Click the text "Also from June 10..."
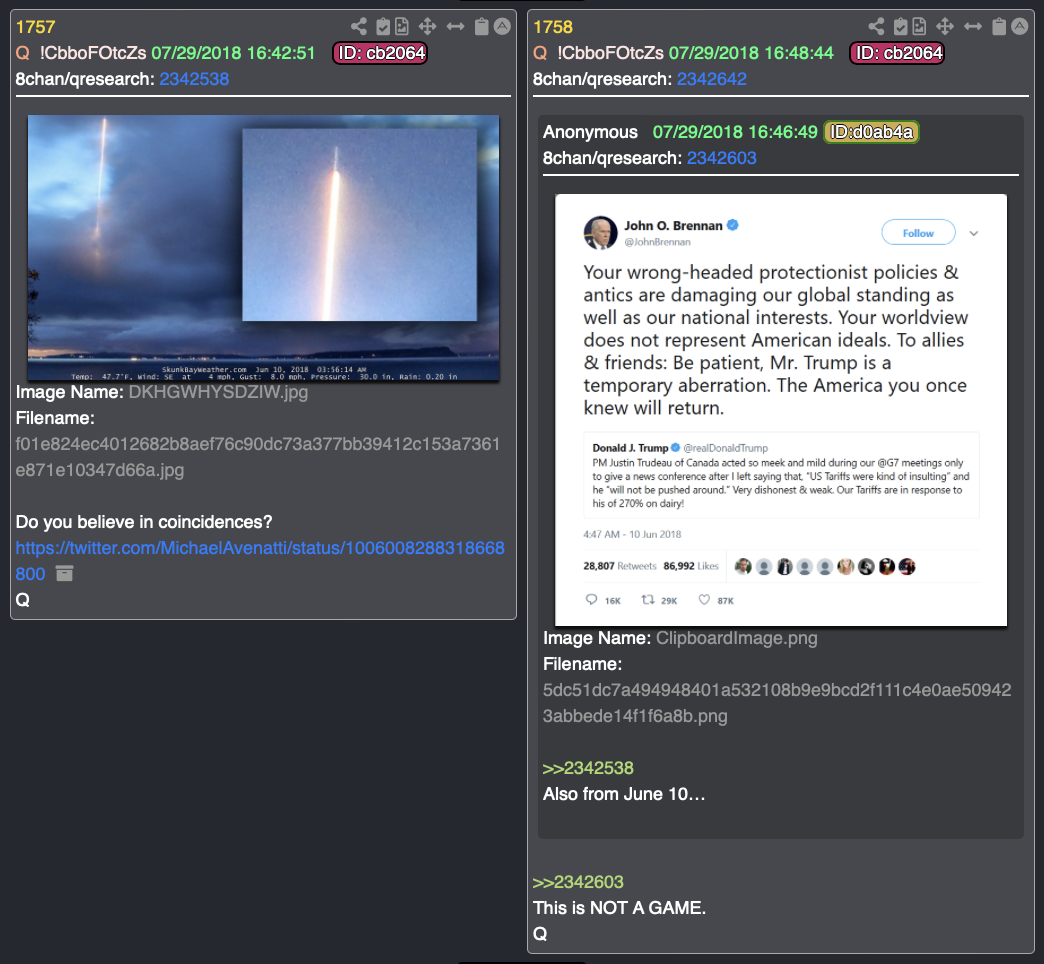The width and height of the screenshot is (1044, 964). pyautogui.click(x=624, y=794)
